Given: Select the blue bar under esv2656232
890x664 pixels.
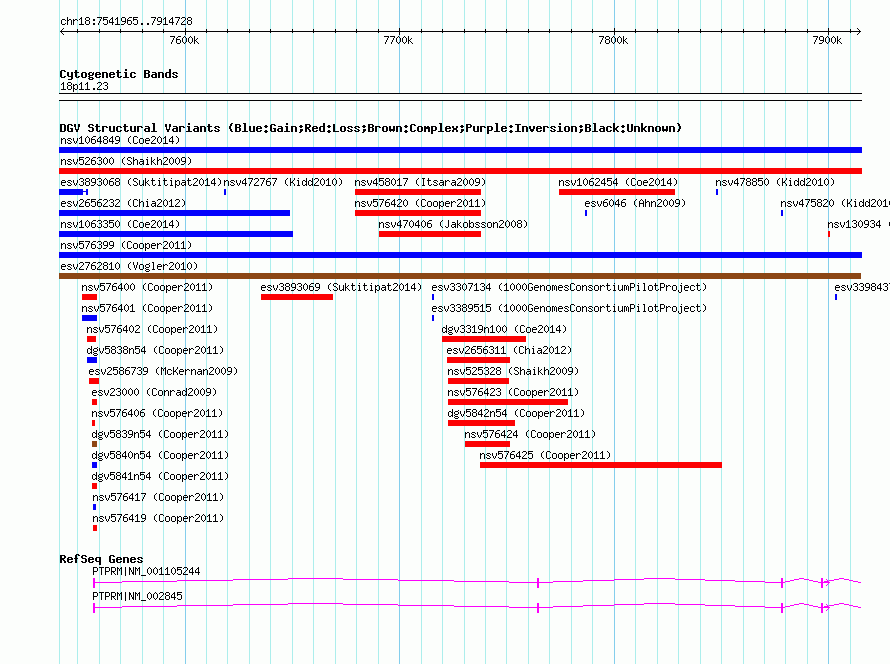Looking at the screenshot, I should tap(174, 213).
